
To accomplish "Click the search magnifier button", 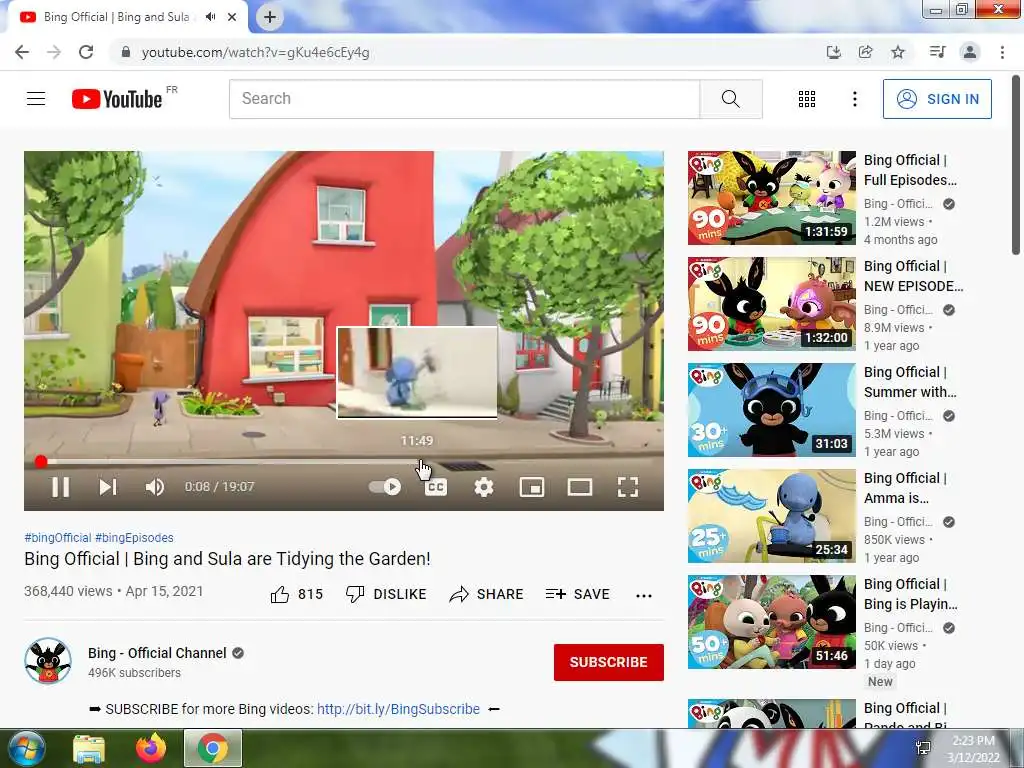I will (x=731, y=99).
